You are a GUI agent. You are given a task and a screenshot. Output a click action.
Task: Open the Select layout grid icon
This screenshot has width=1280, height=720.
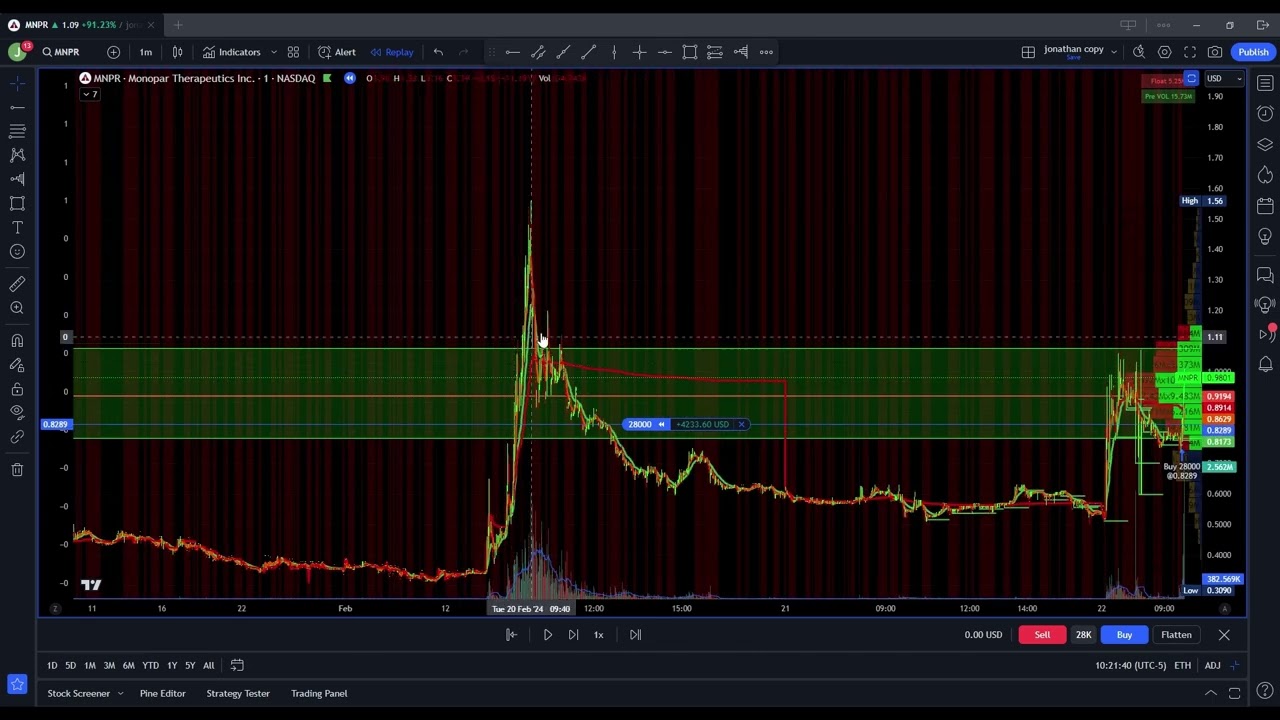1028,52
